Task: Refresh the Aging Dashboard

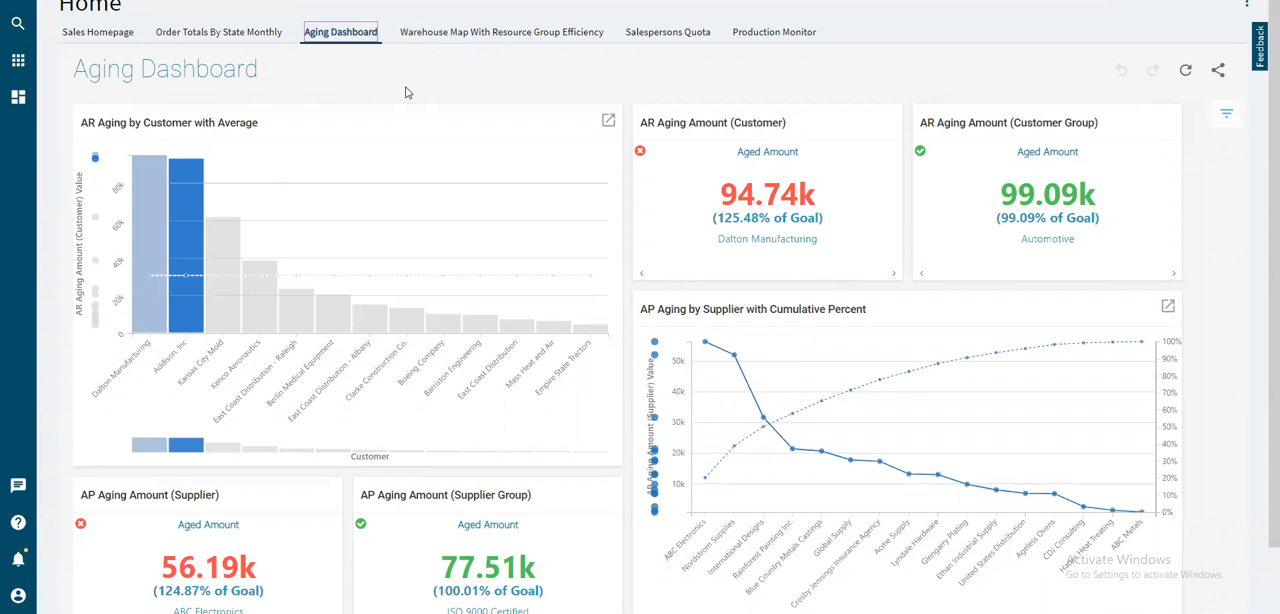Action: click(x=1185, y=70)
